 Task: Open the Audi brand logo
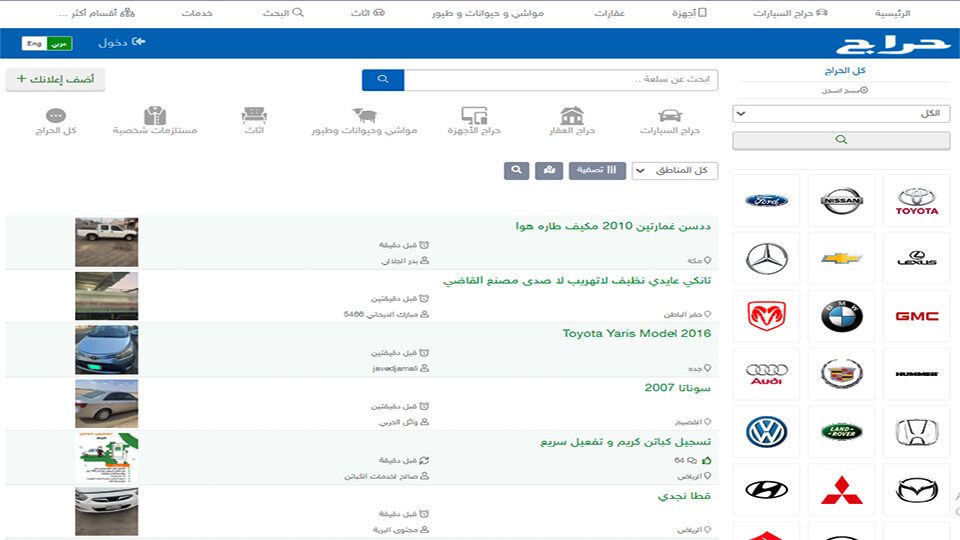766,373
